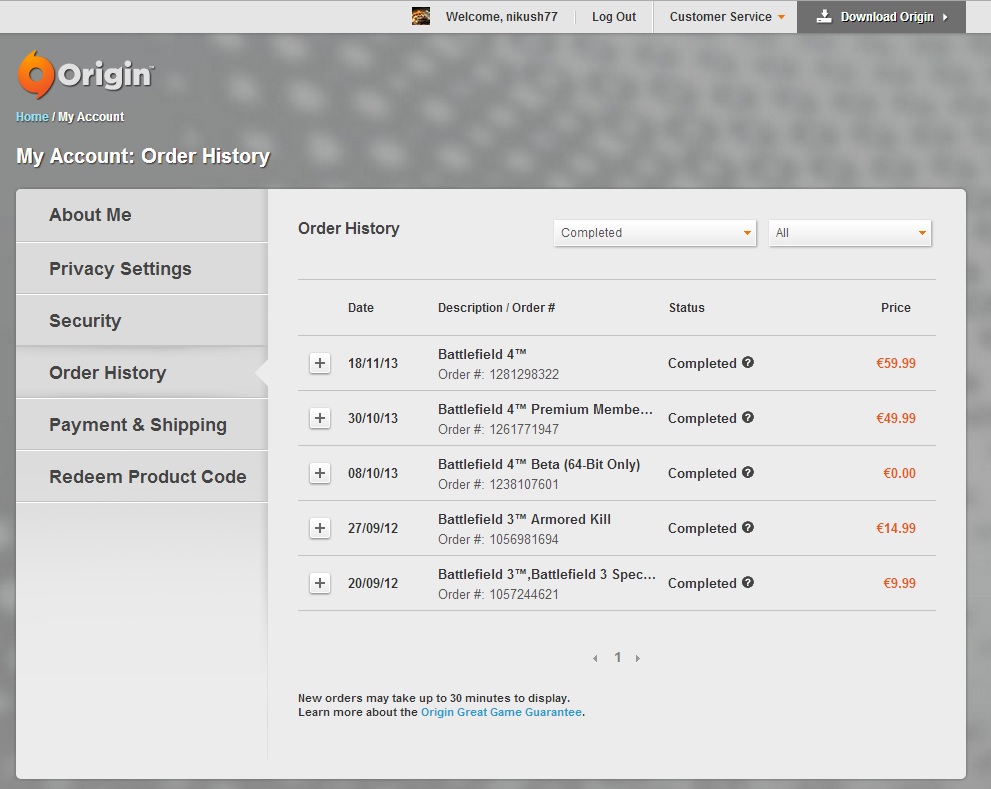Expand the Battlefield 4 Beta order 08/10/13
This screenshot has height=789, width=991.
tap(320, 473)
